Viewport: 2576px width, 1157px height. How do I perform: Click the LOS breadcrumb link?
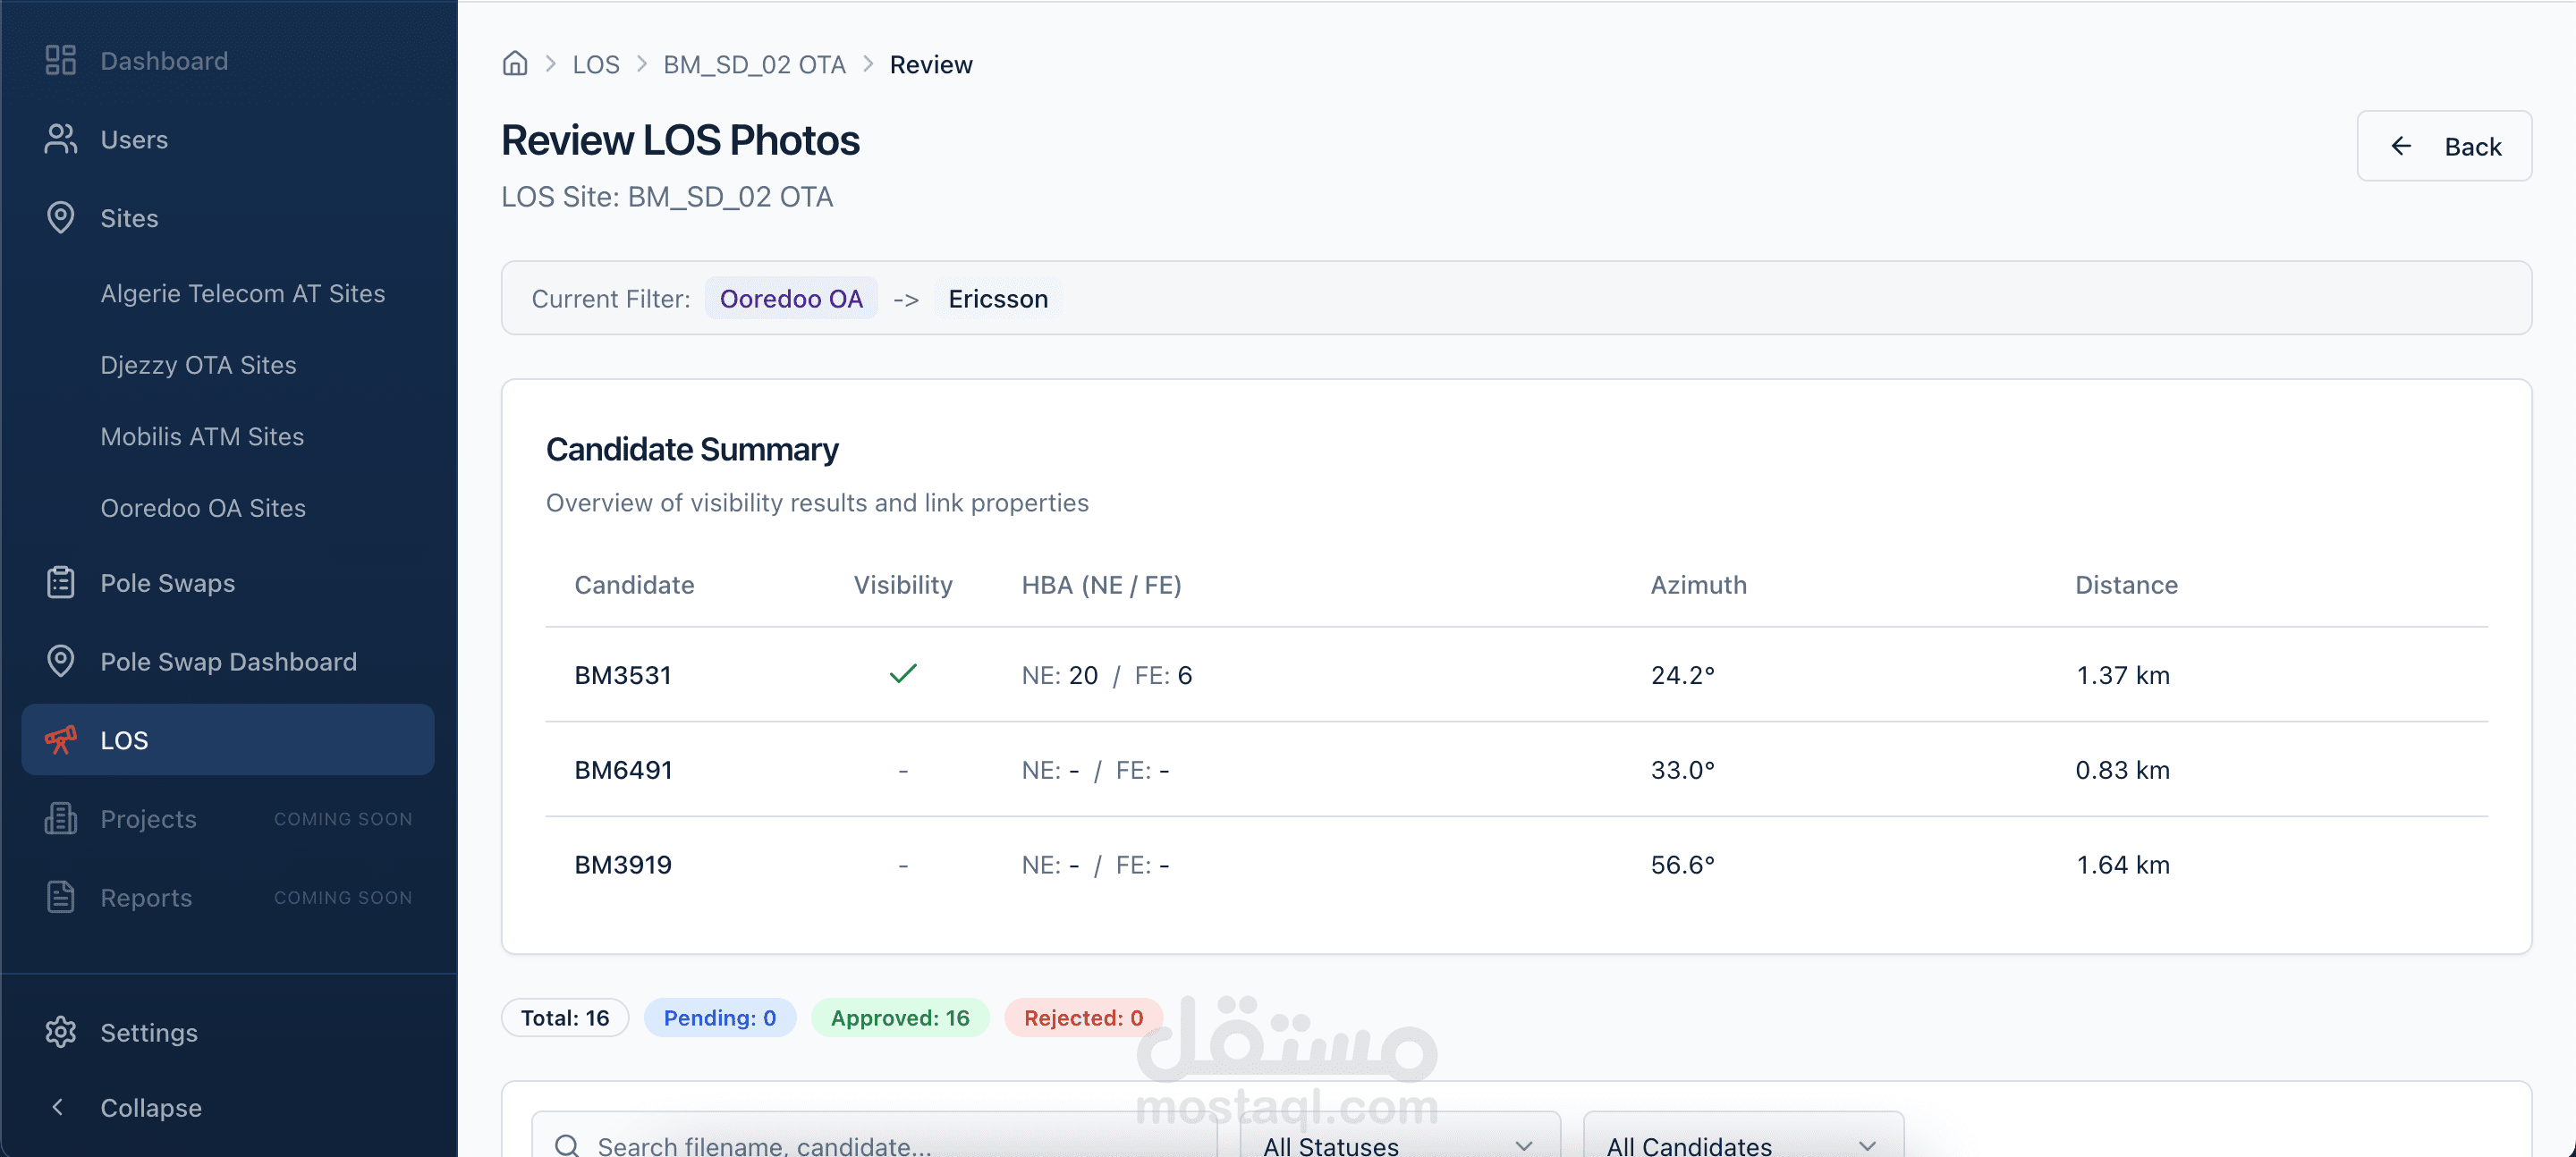596,65
